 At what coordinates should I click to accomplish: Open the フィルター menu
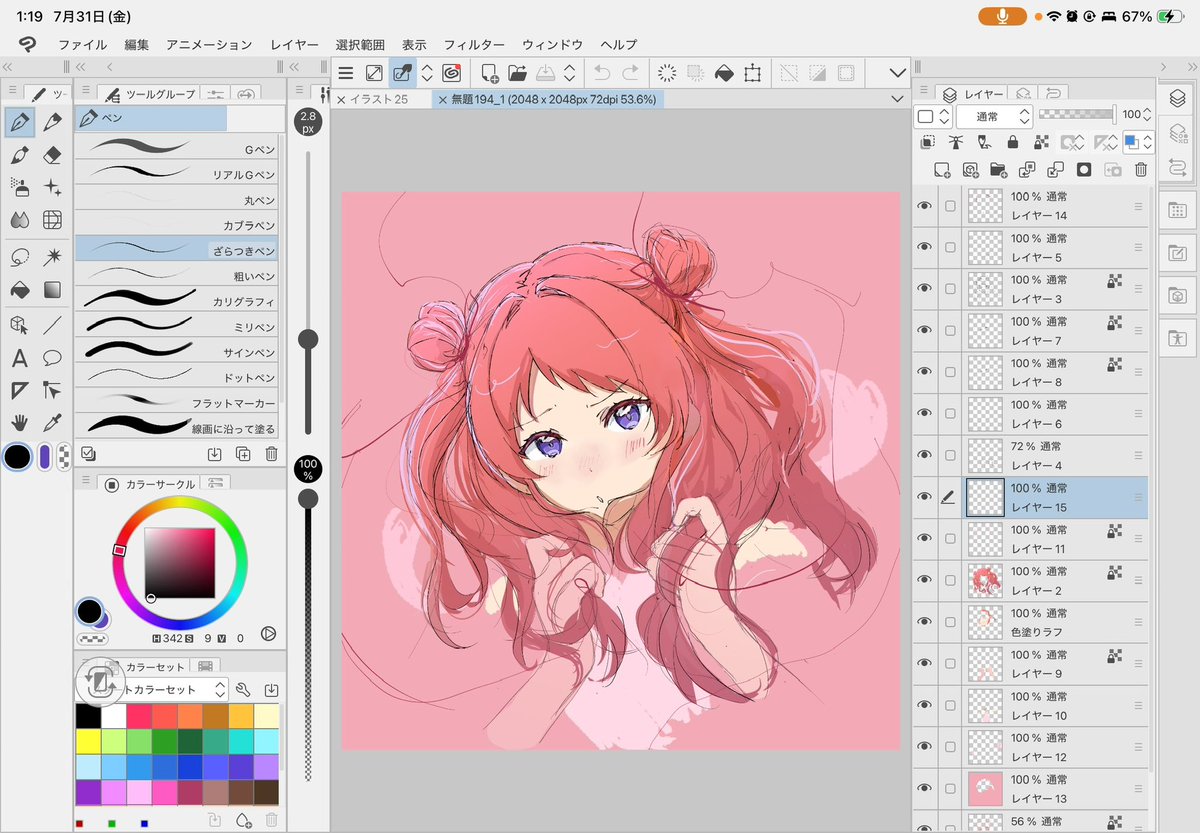pyautogui.click(x=474, y=45)
